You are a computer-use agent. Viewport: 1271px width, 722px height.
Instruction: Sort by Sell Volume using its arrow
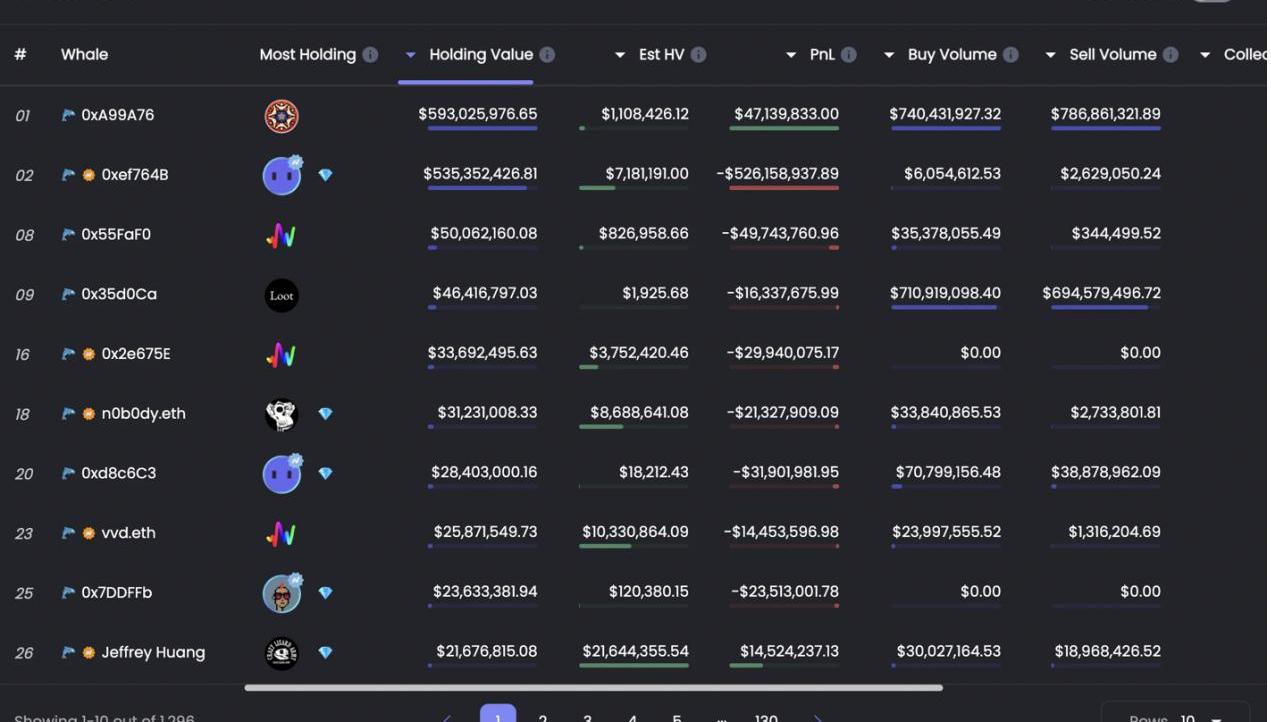[1050, 55]
